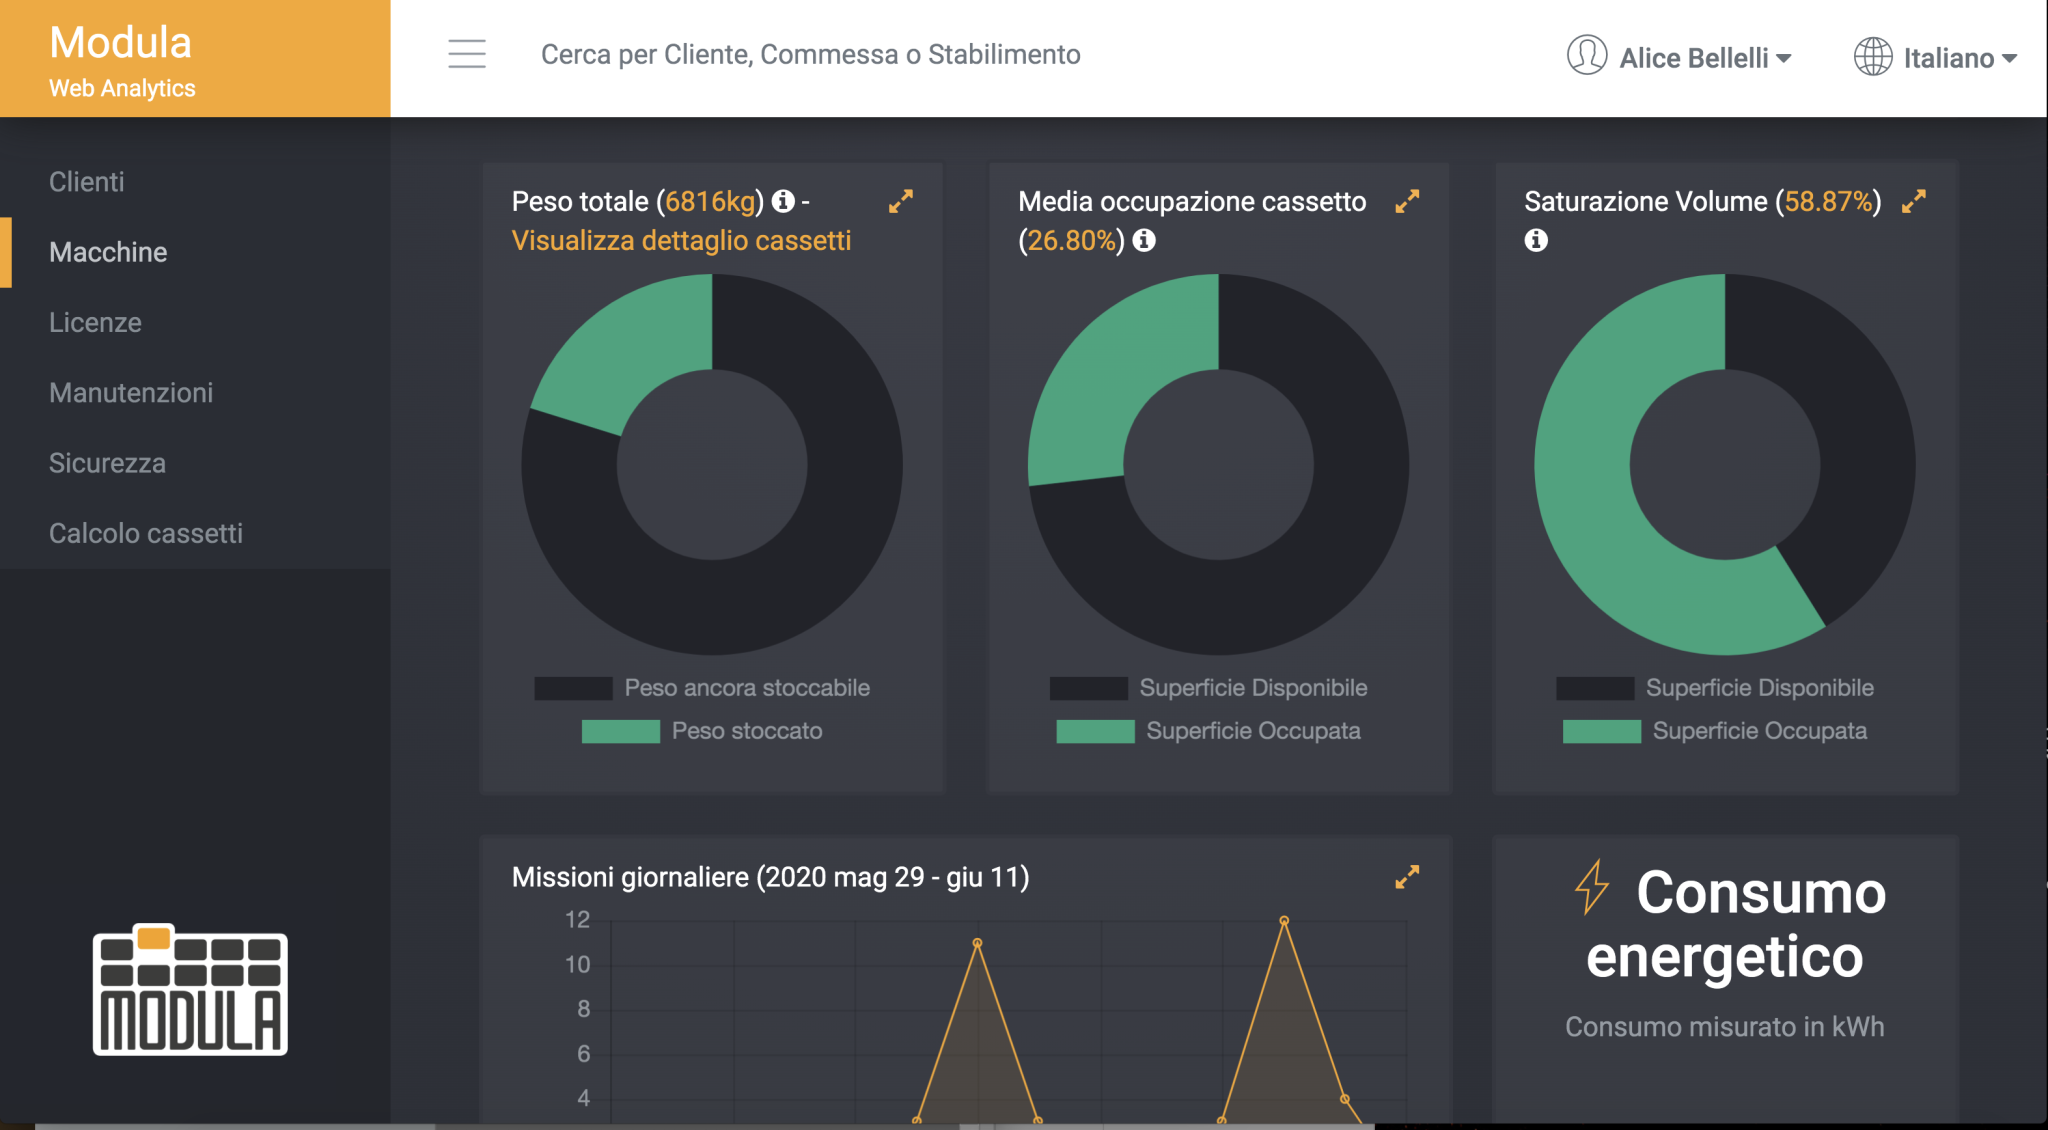Image resolution: width=2048 pixels, height=1130 pixels.
Task: Open info tooltip beside 26.80% value
Action: [x=1144, y=240]
